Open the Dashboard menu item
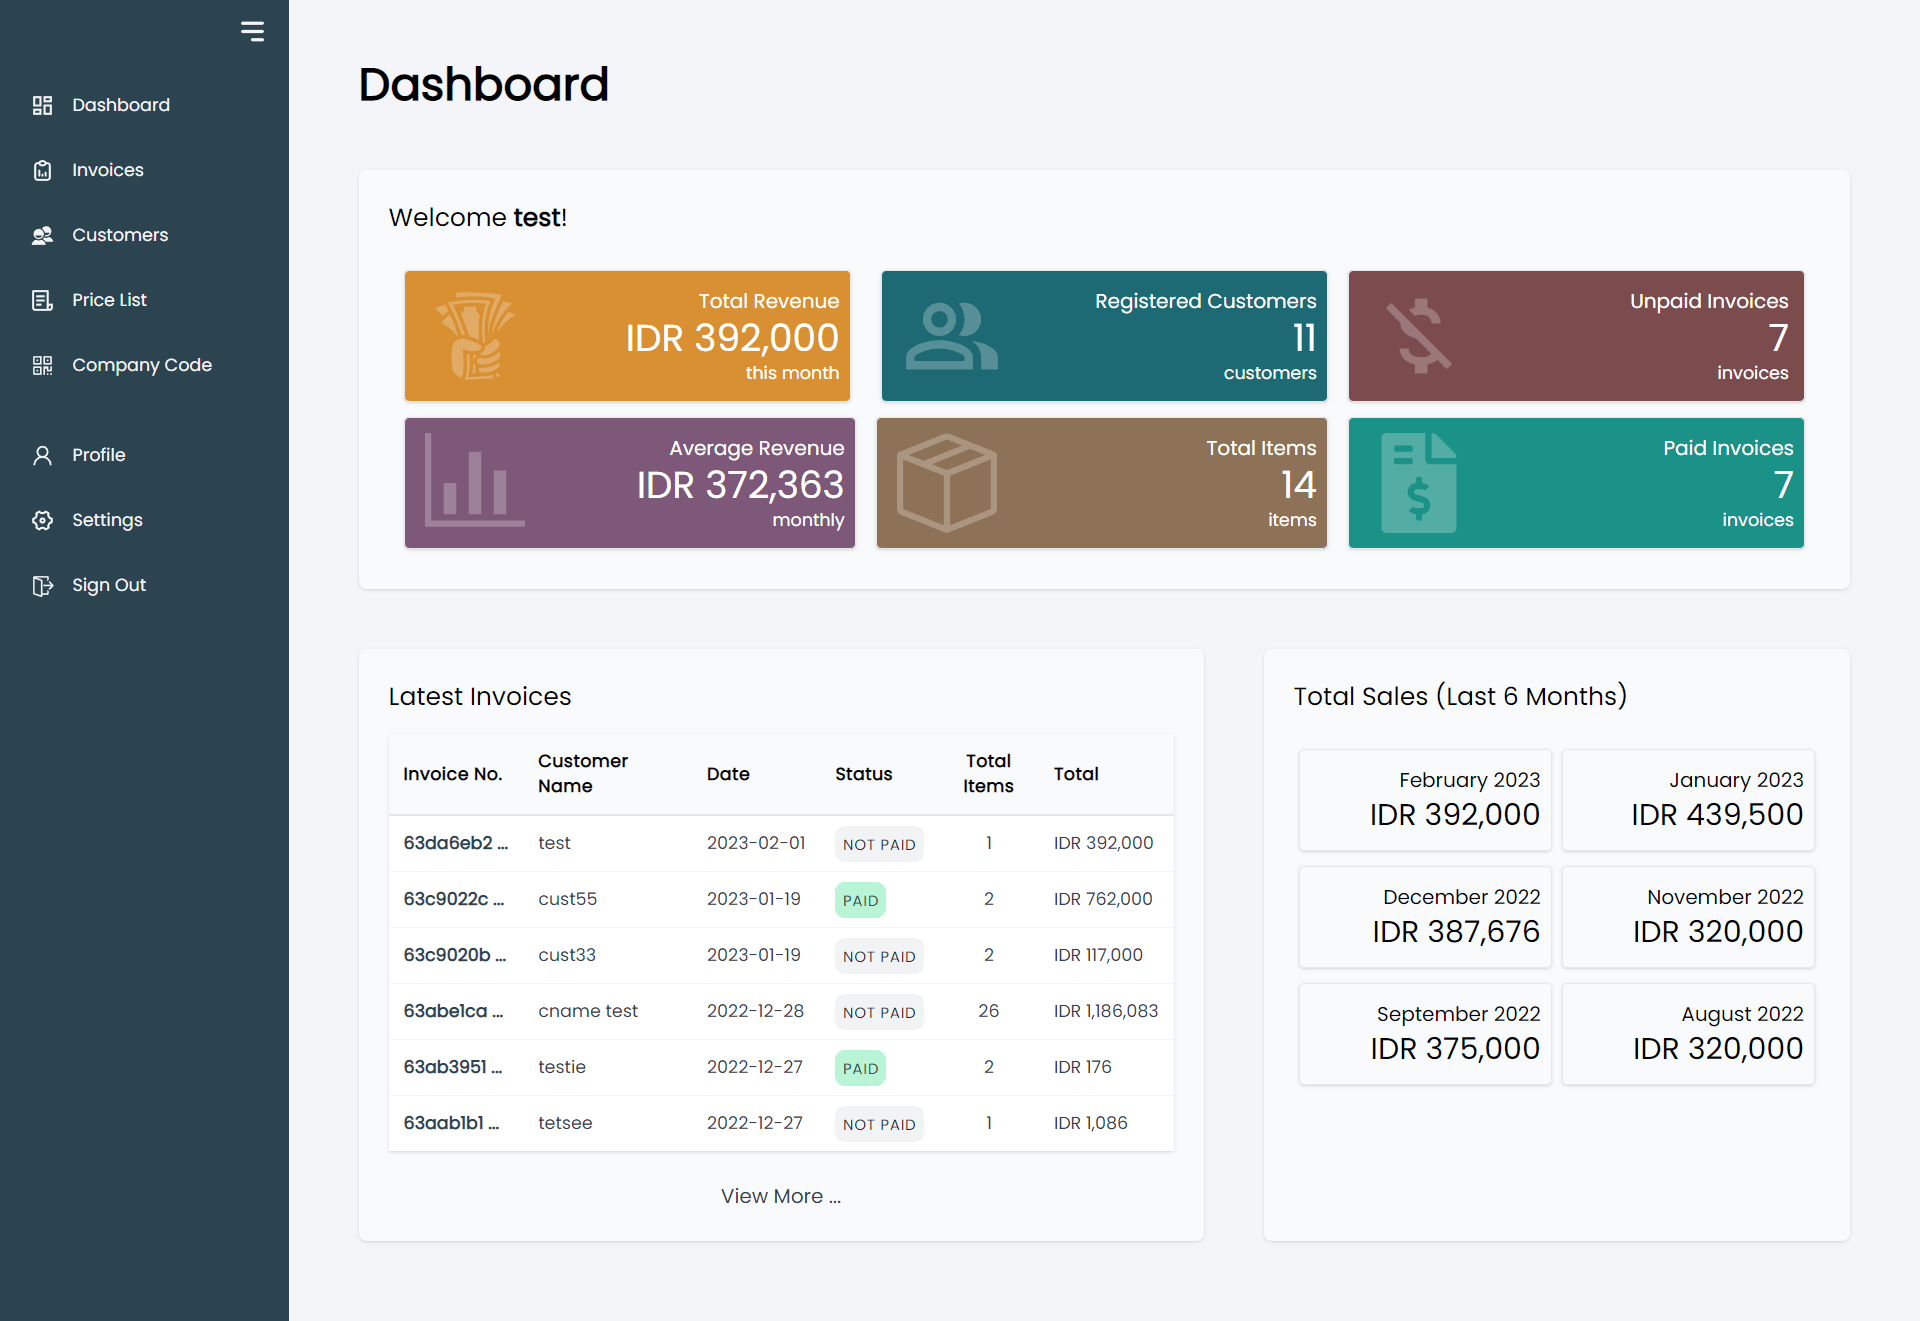The image size is (1920, 1321). pyautogui.click(x=120, y=105)
